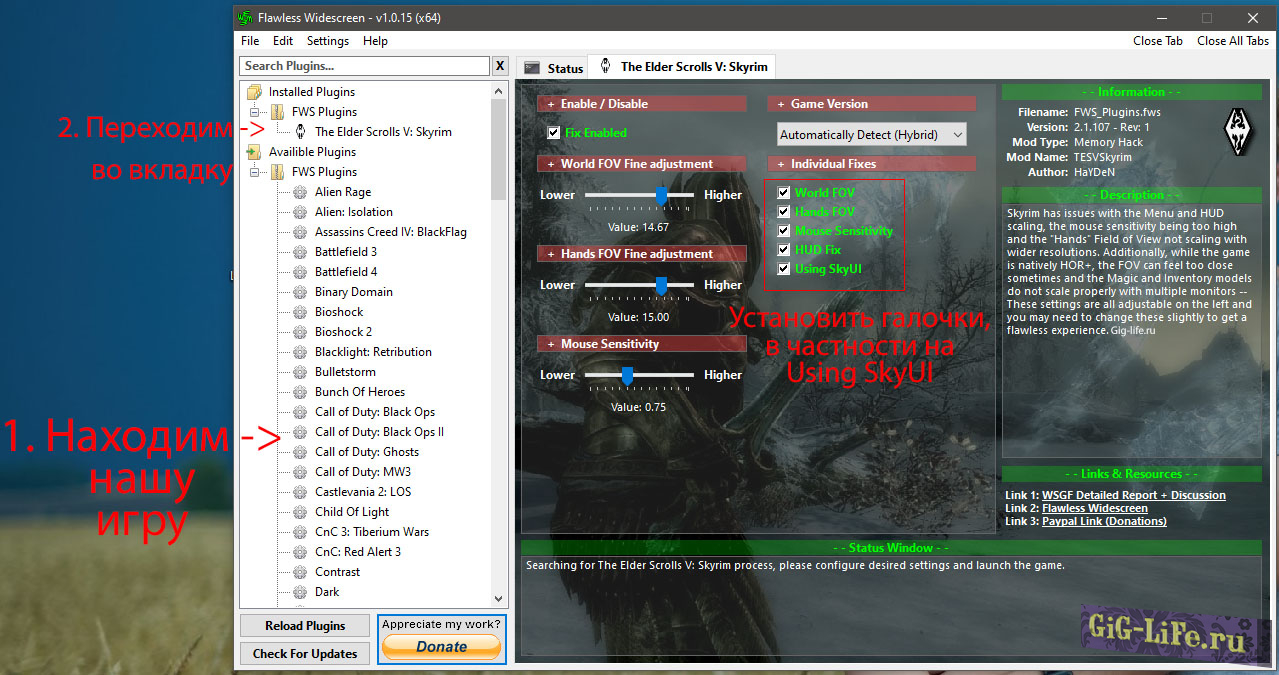
Task: Toggle the Fix Enabled checkbox
Action: click(554, 133)
